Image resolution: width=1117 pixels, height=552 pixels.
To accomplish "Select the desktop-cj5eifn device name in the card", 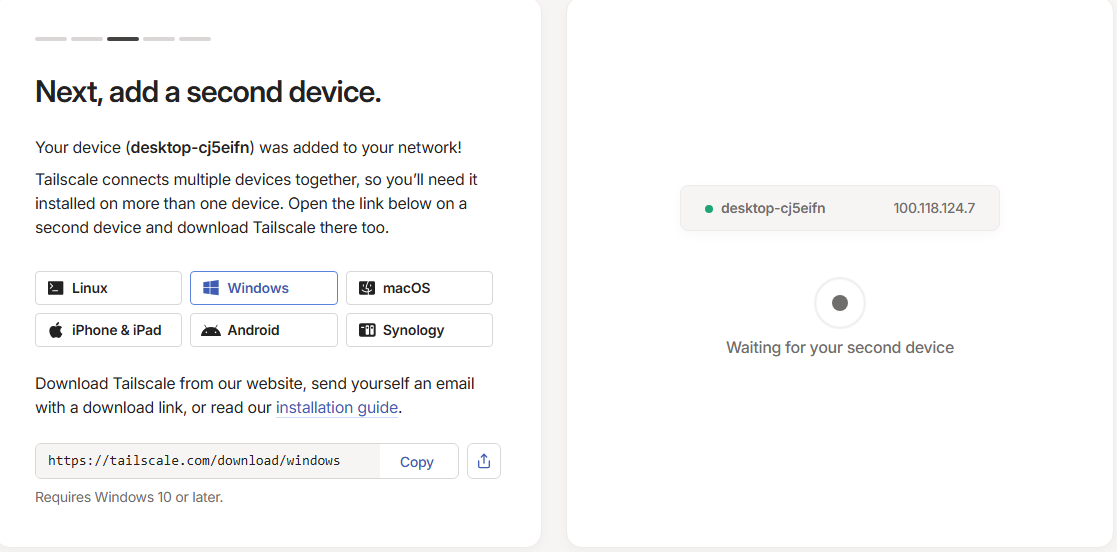I will [x=773, y=208].
